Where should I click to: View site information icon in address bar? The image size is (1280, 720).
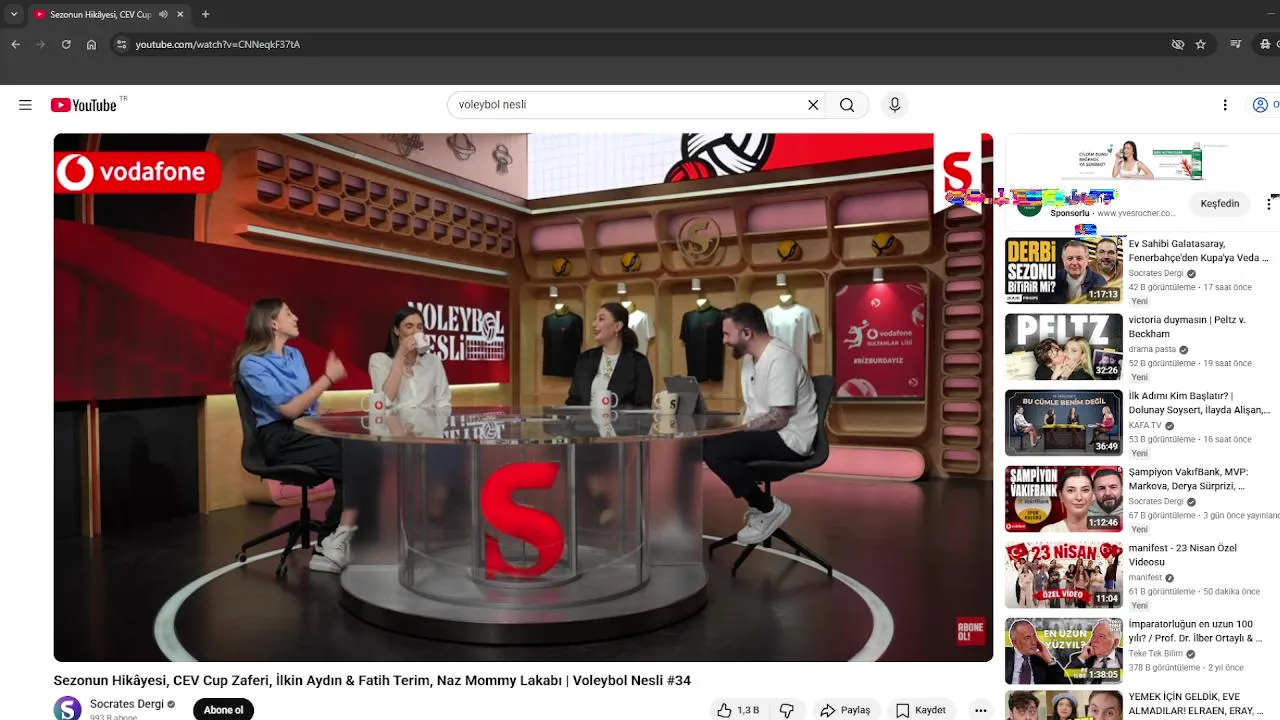pyautogui.click(x=121, y=44)
